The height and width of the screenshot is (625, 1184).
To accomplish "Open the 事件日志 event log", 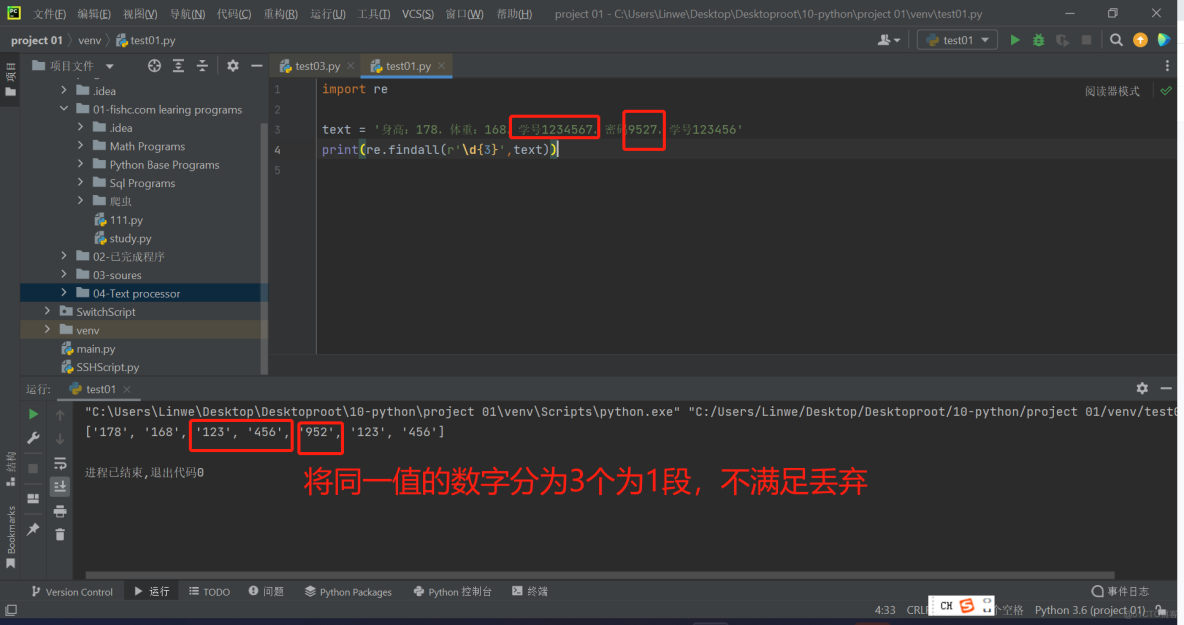I will (1121, 591).
